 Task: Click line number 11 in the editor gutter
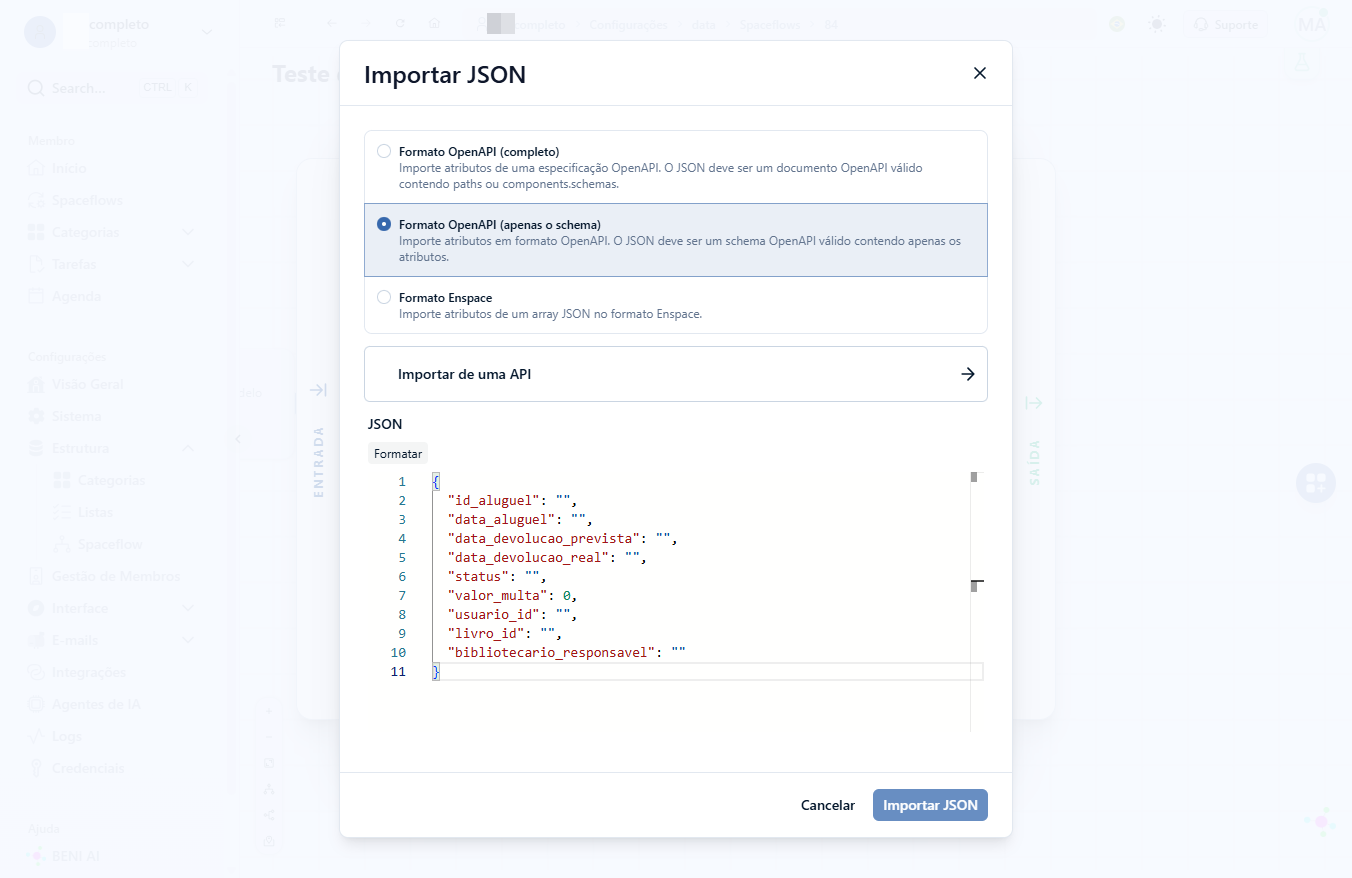pyautogui.click(x=398, y=671)
